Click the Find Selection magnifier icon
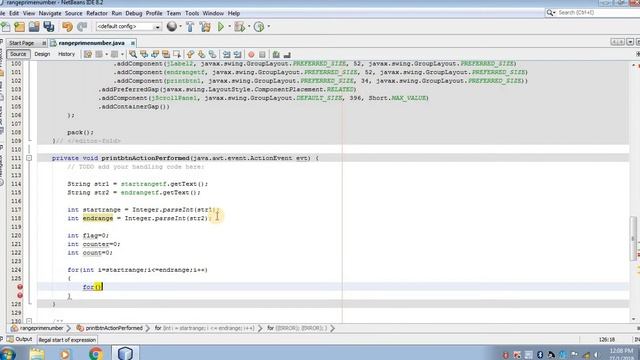Image resolution: width=640 pixels, height=360 pixels. (x=133, y=54)
